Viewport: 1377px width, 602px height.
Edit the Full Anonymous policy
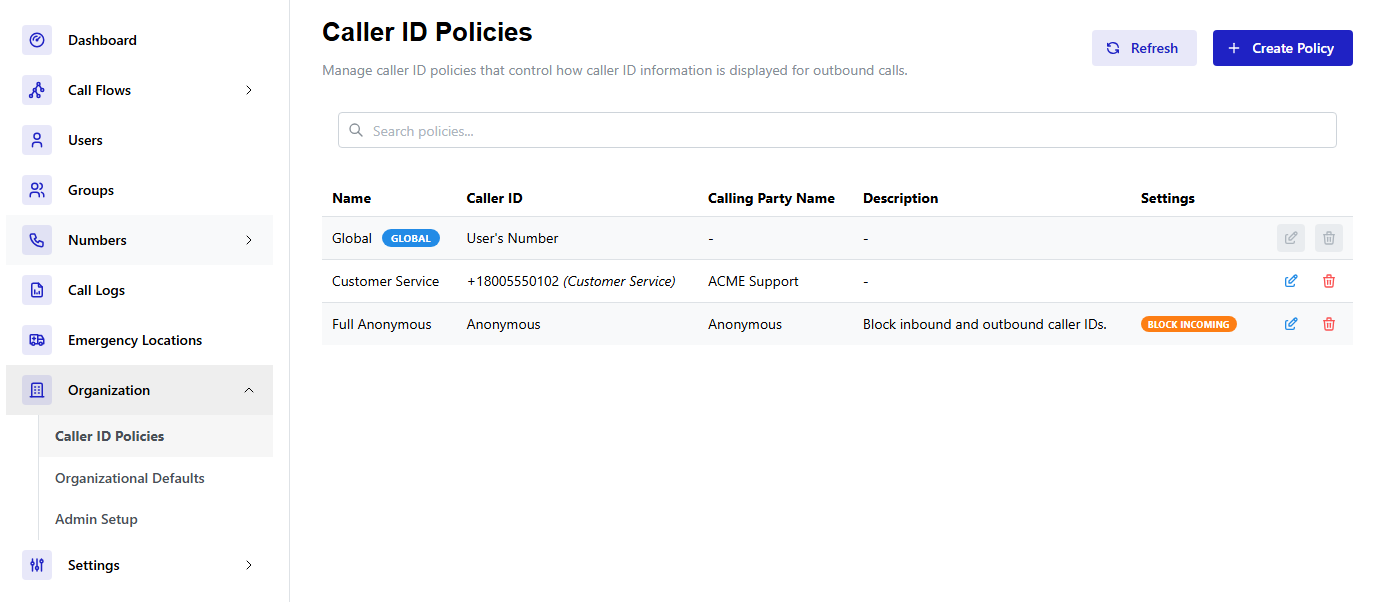pyautogui.click(x=1291, y=324)
